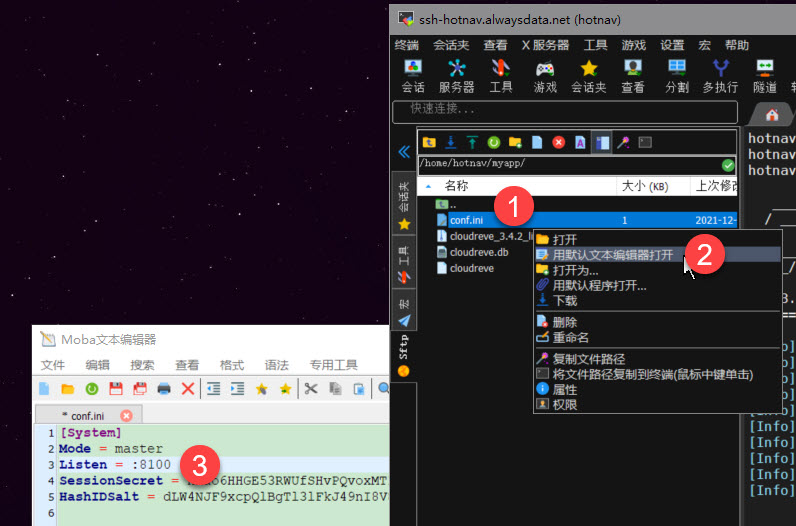Viewport: 796px width, 526px height.
Task: Click the Cut scissors icon in editor
Action: 311,389
